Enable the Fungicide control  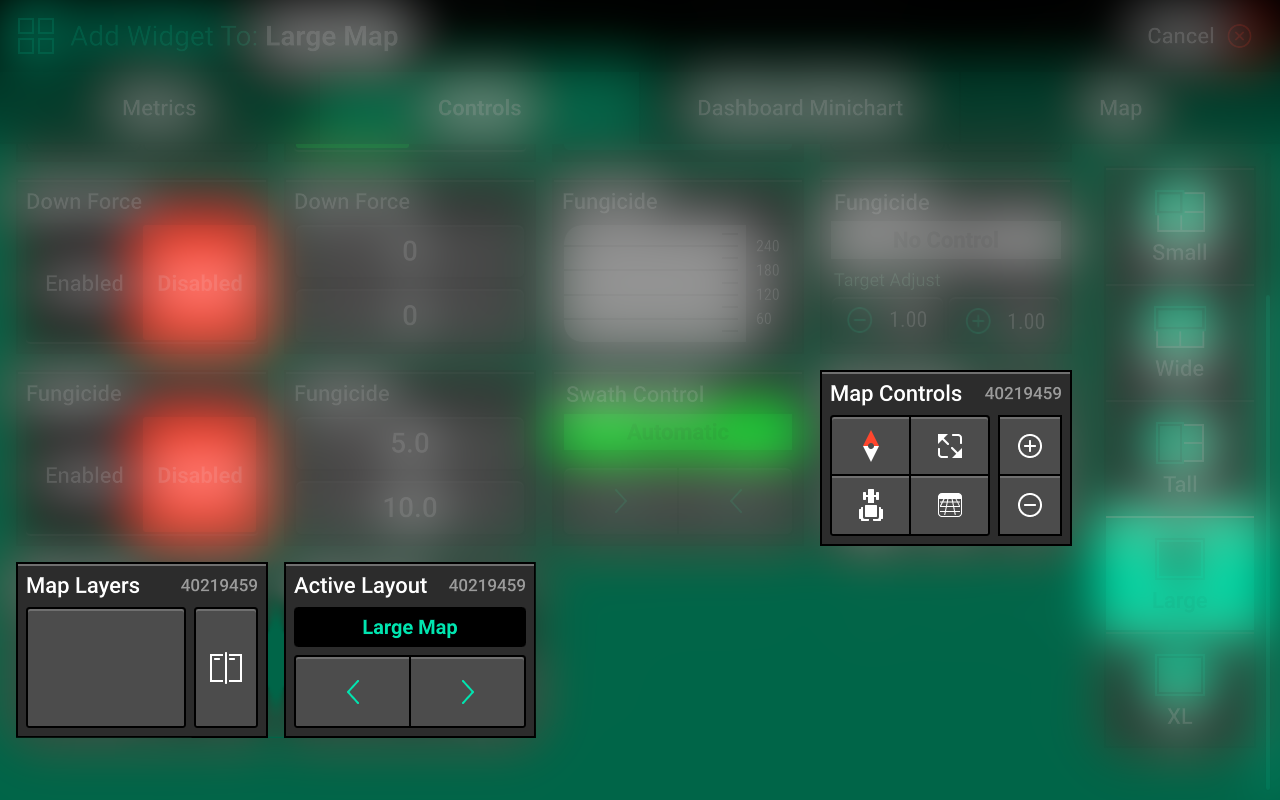84,475
